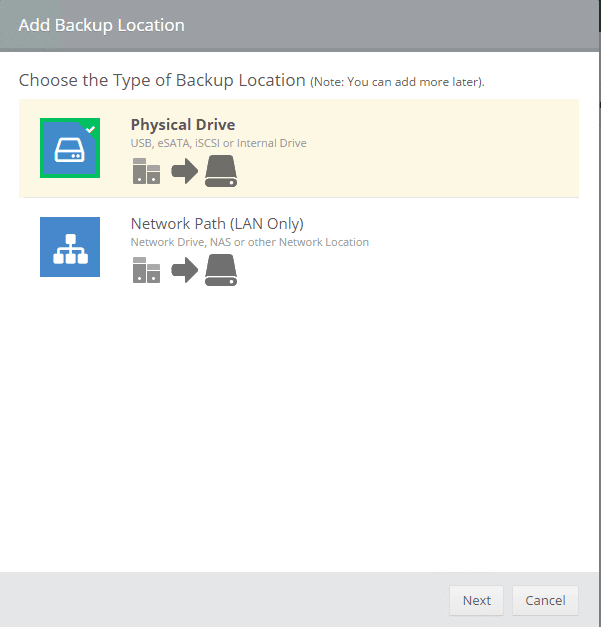
Task: Click the 'USB, eSATA, iSCSI or Internal Drive' description
Action: tap(218, 143)
